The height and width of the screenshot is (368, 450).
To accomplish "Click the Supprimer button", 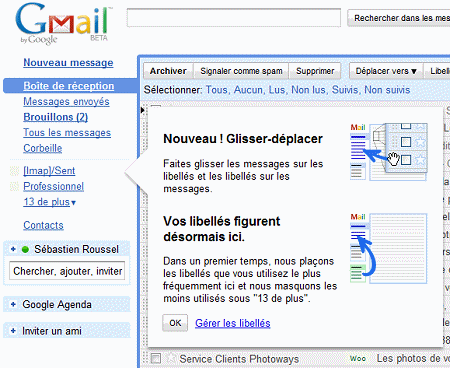I will (x=315, y=71).
